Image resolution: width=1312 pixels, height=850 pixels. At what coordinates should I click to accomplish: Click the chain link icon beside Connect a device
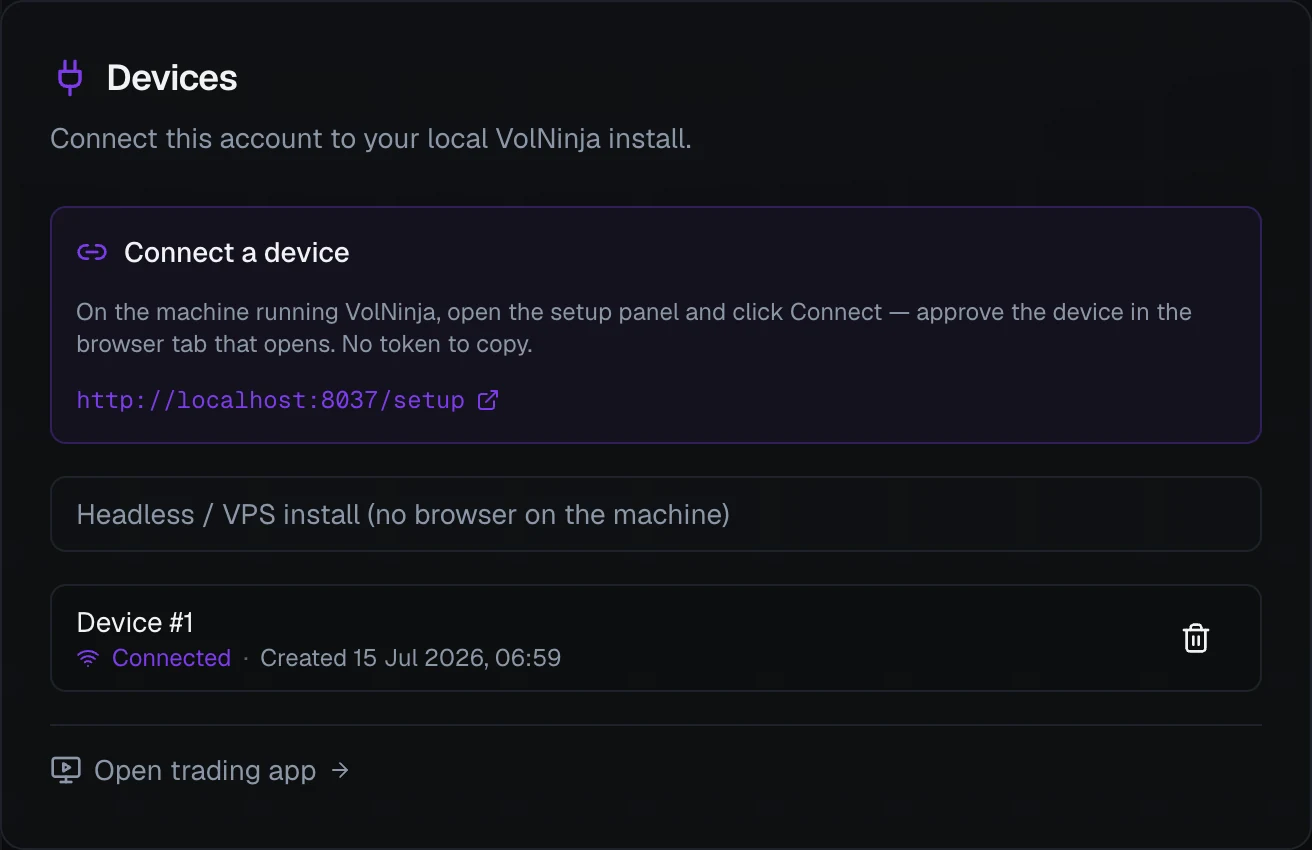click(x=92, y=252)
